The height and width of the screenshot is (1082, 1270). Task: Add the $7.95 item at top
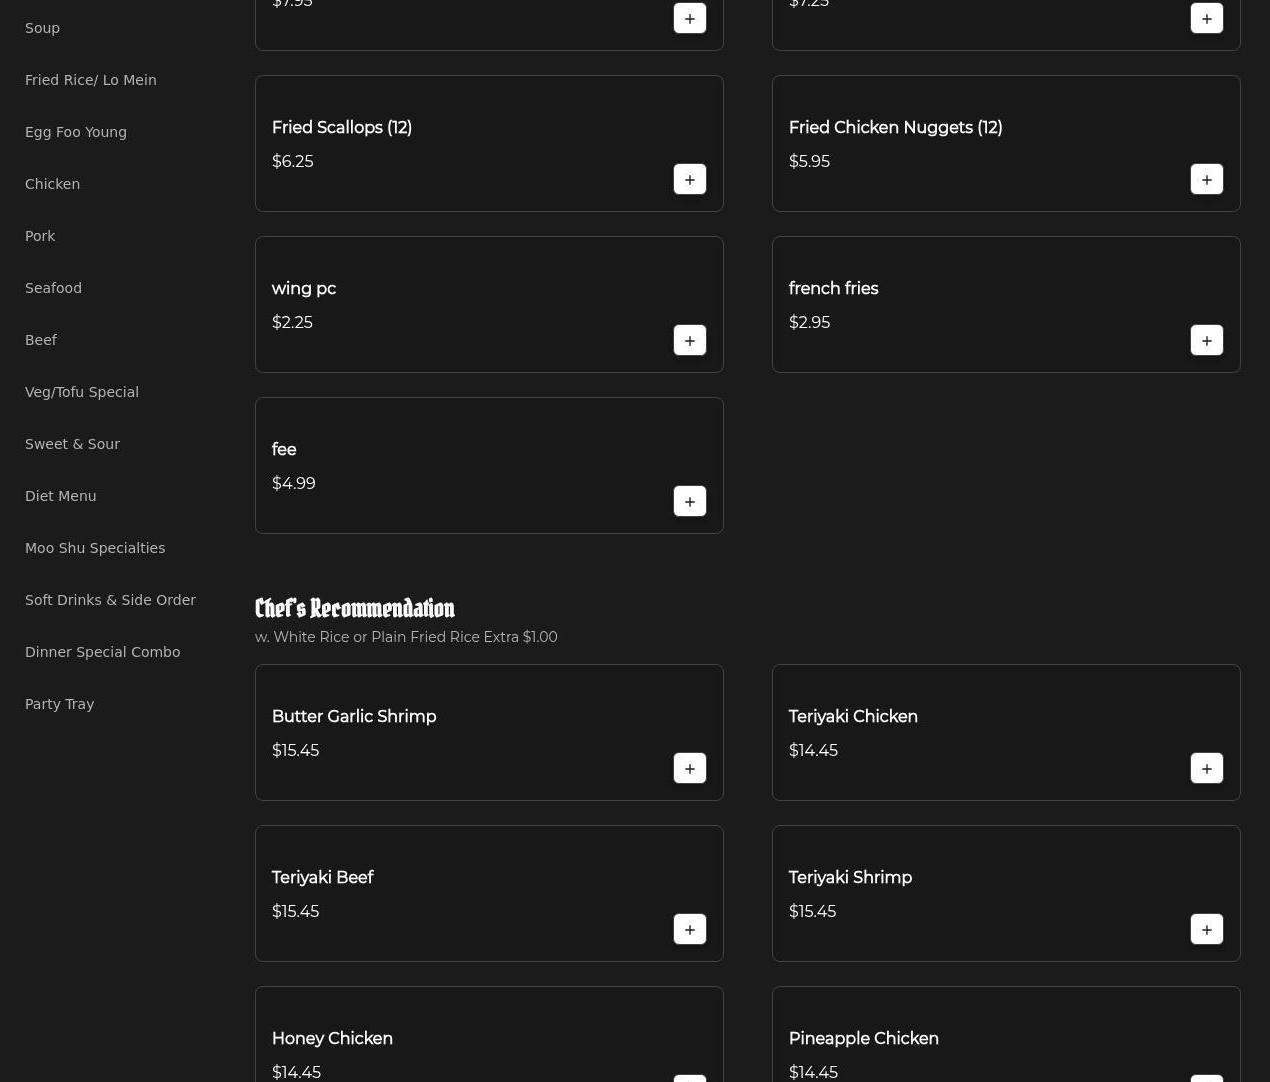click(x=690, y=18)
